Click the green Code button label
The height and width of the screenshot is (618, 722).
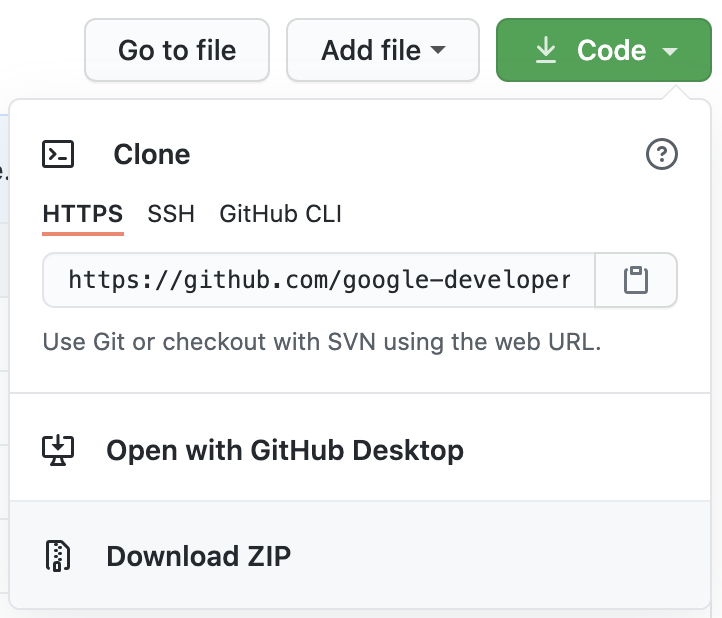[x=611, y=50]
